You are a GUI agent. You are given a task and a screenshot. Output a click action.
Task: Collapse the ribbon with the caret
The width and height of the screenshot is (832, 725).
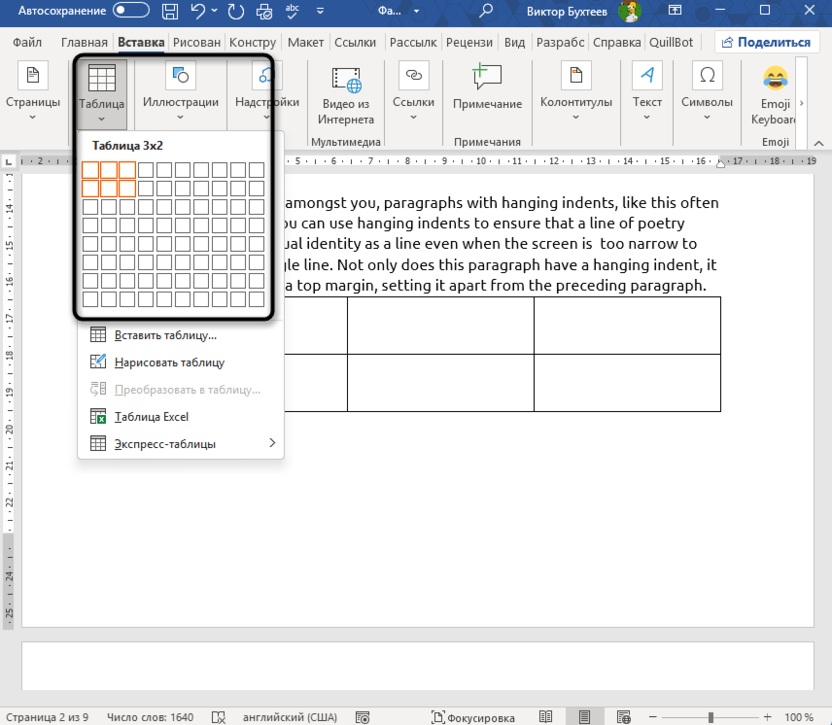click(x=819, y=143)
